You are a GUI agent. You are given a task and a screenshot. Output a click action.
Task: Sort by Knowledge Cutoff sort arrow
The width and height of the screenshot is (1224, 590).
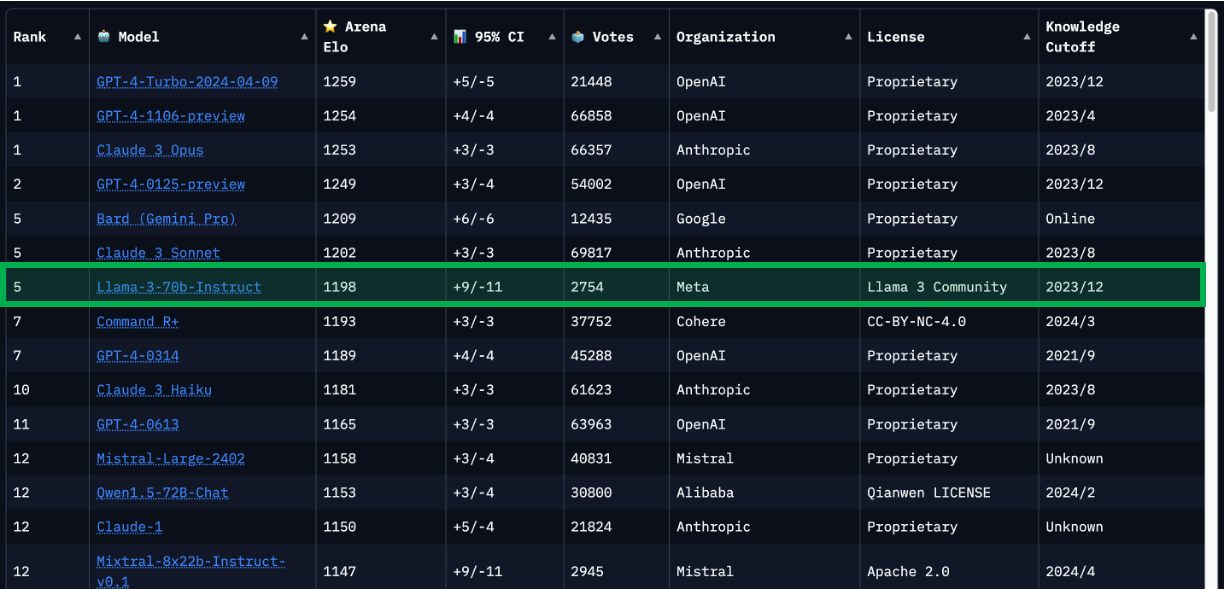1193,37
